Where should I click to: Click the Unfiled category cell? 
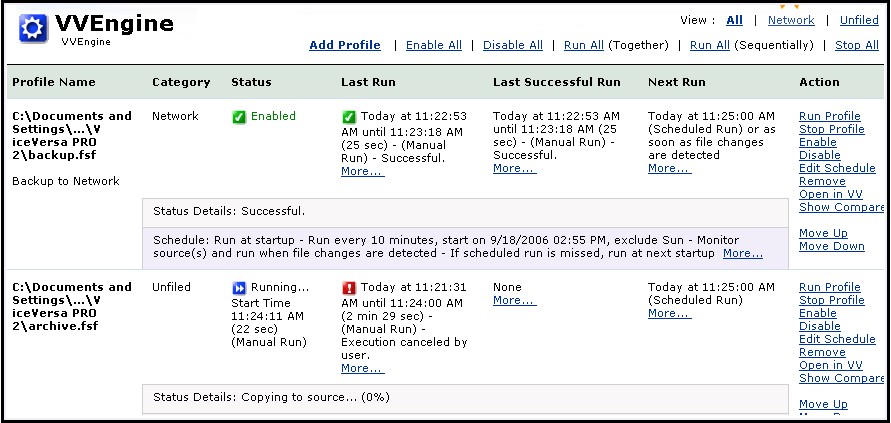point(171,287)
